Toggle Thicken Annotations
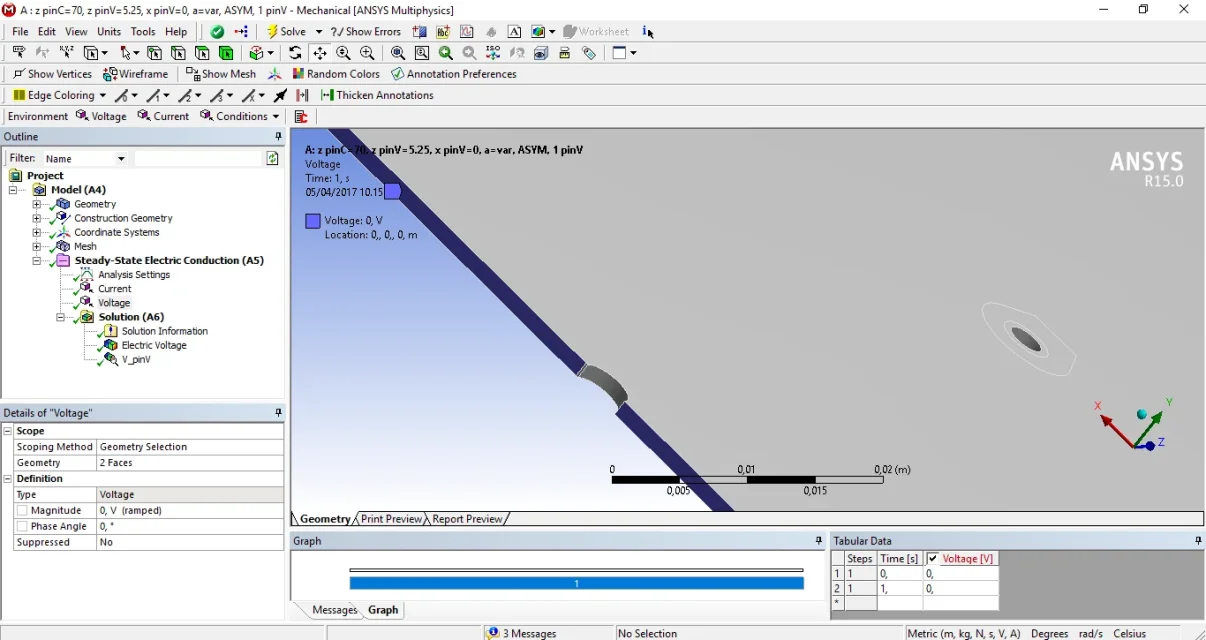Screen dimensions: 1206x640 tap(377, 95)
